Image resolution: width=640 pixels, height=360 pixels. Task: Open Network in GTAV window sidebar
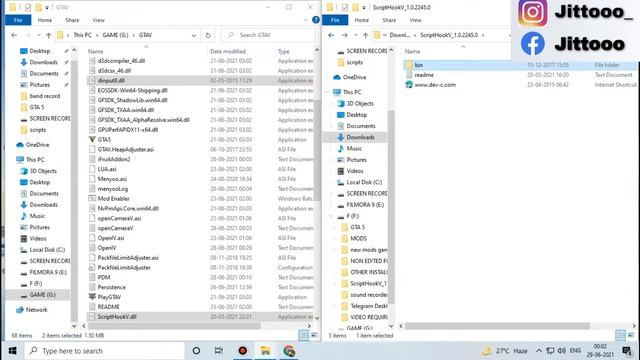[36, 310]
